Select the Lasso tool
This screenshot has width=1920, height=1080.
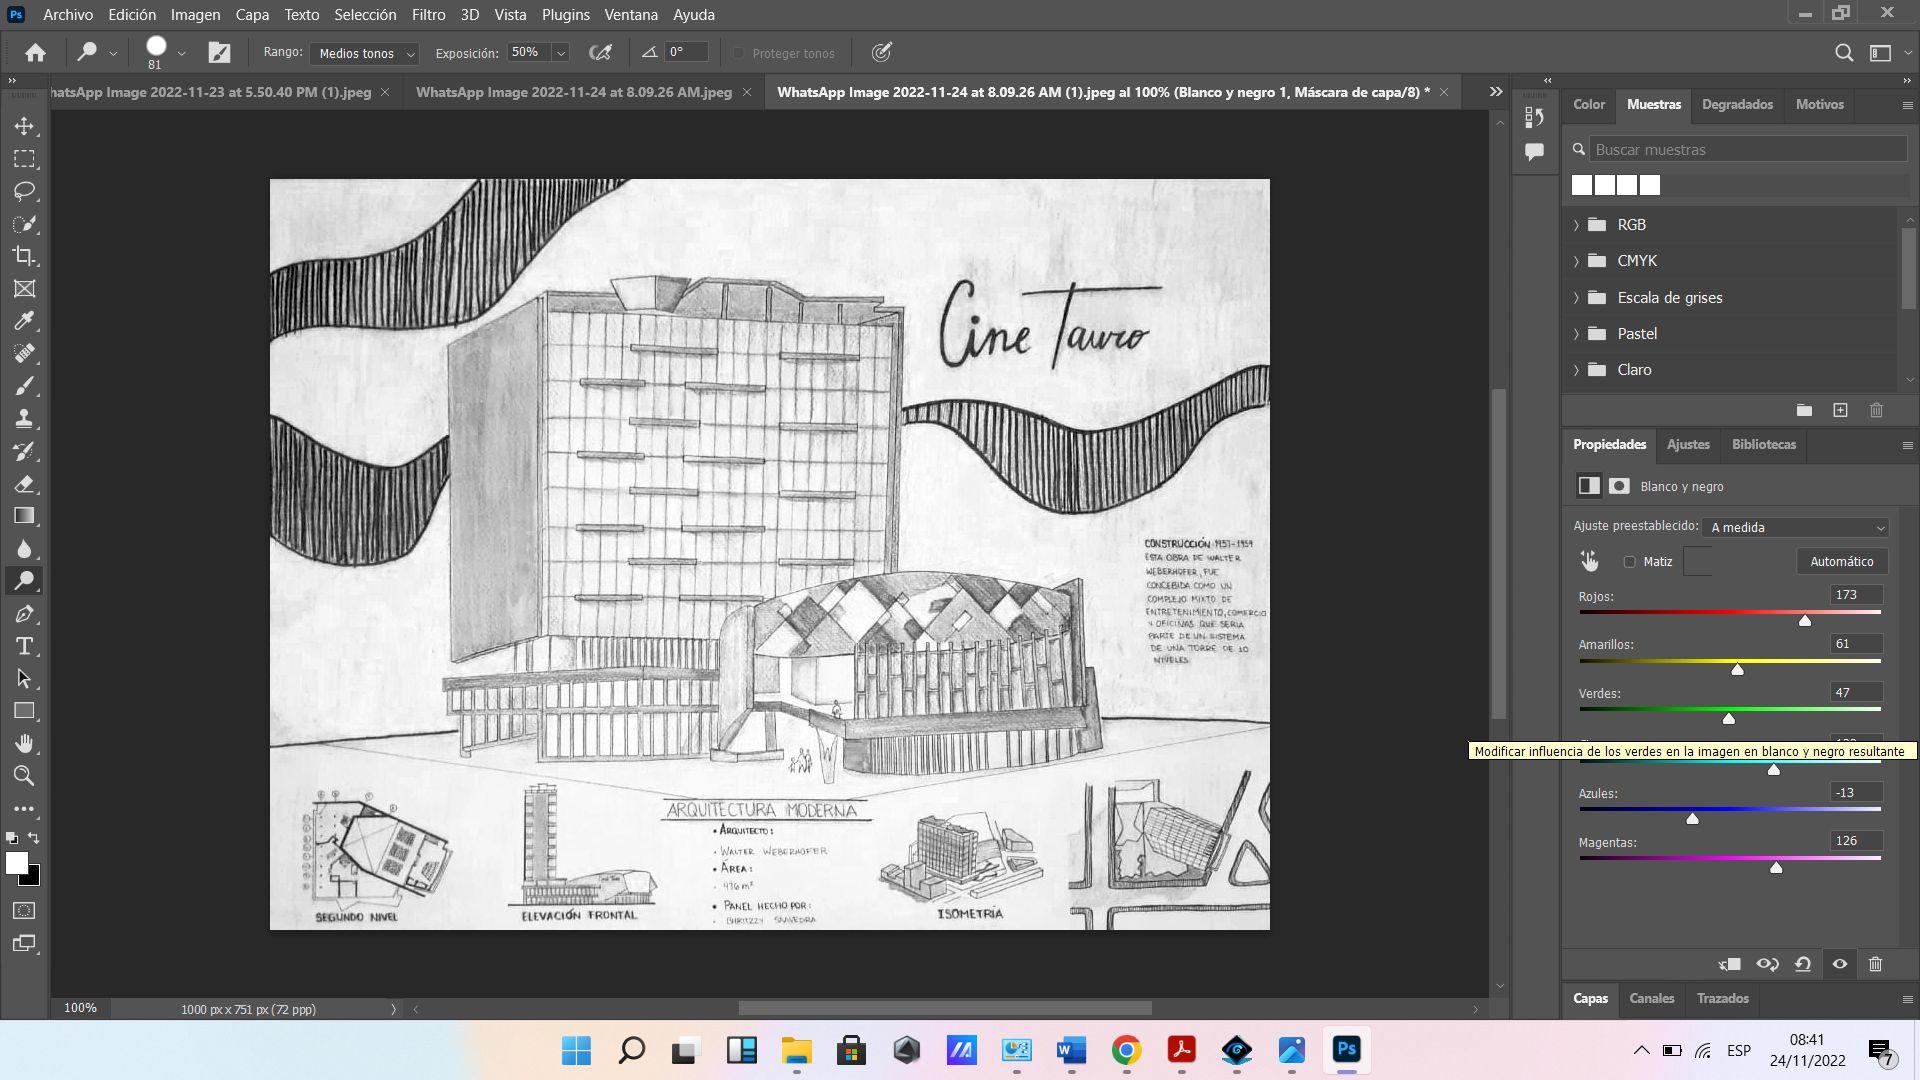24,191
